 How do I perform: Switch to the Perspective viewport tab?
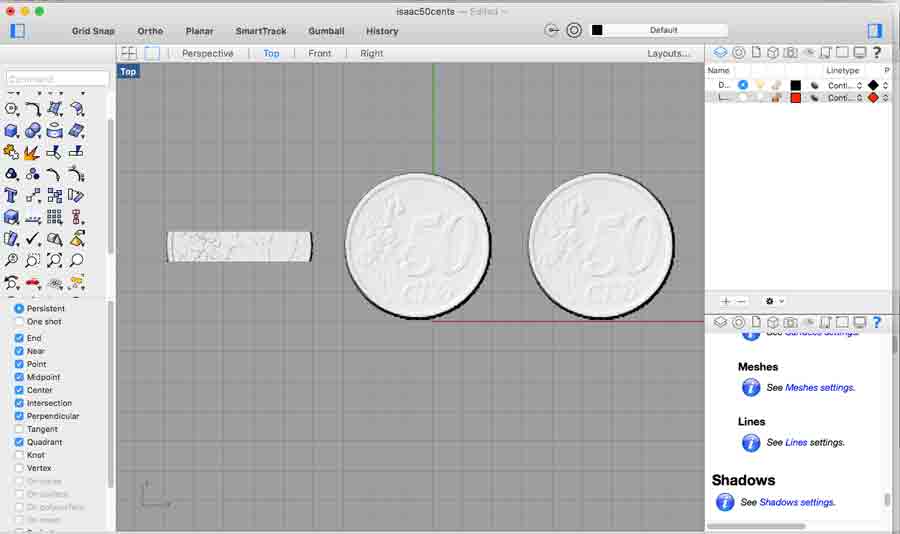click(207, 53)
